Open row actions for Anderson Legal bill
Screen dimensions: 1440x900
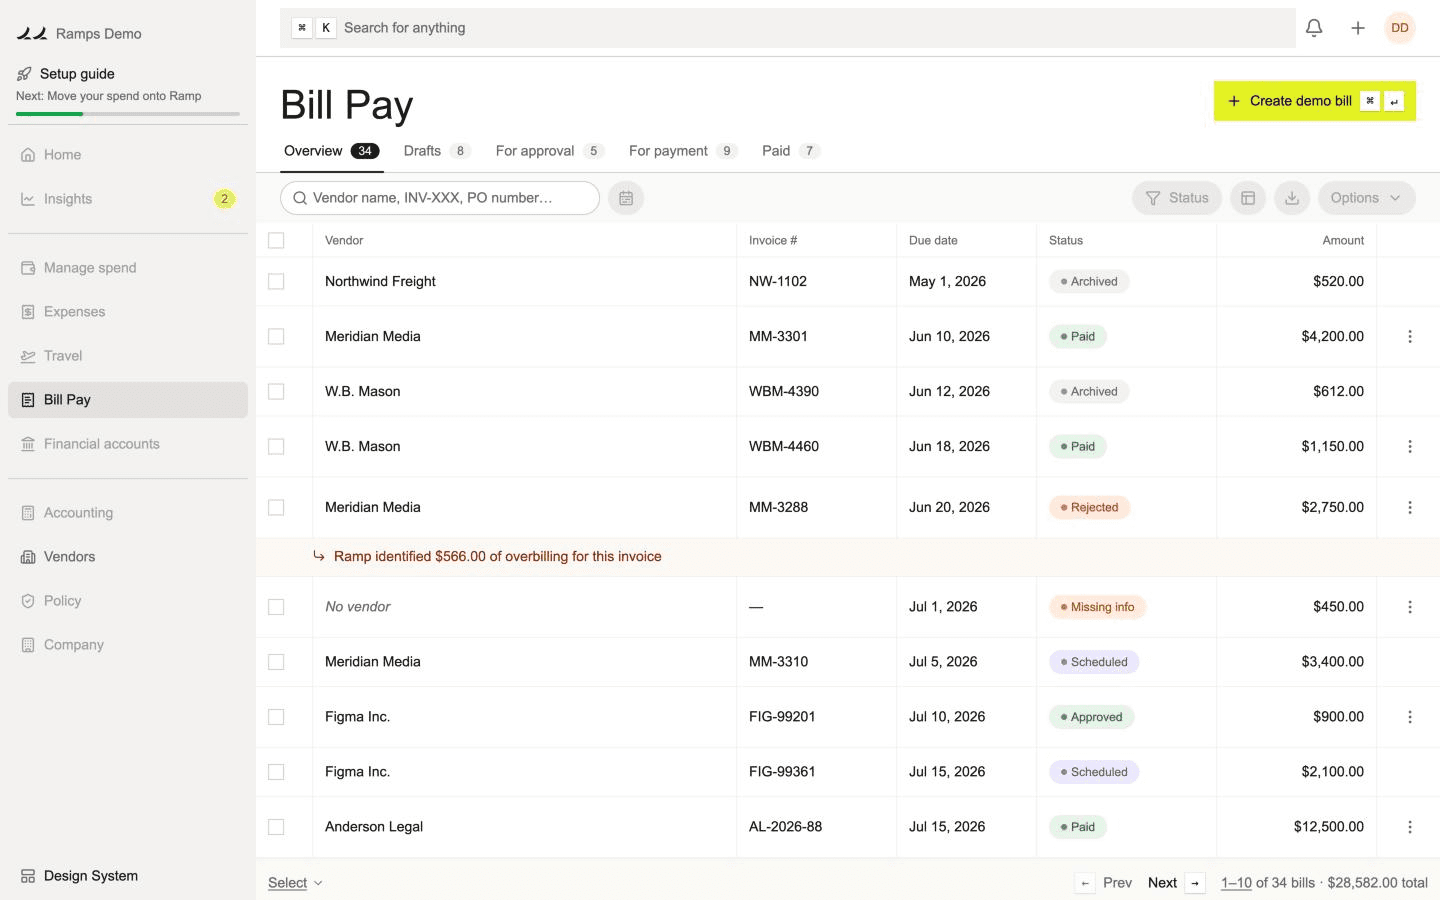(1410, 827)
